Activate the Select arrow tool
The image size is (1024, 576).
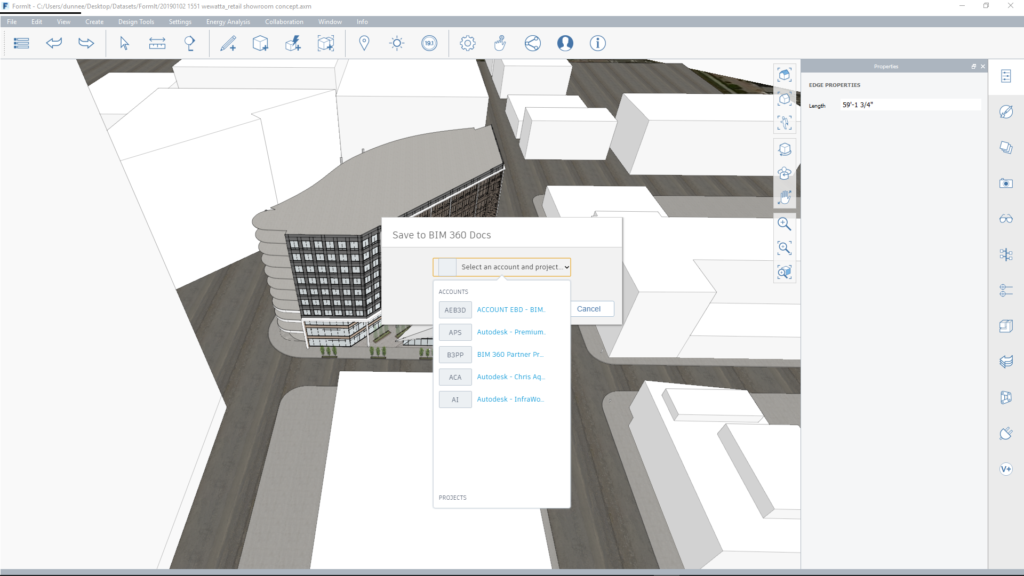point(125,43)
